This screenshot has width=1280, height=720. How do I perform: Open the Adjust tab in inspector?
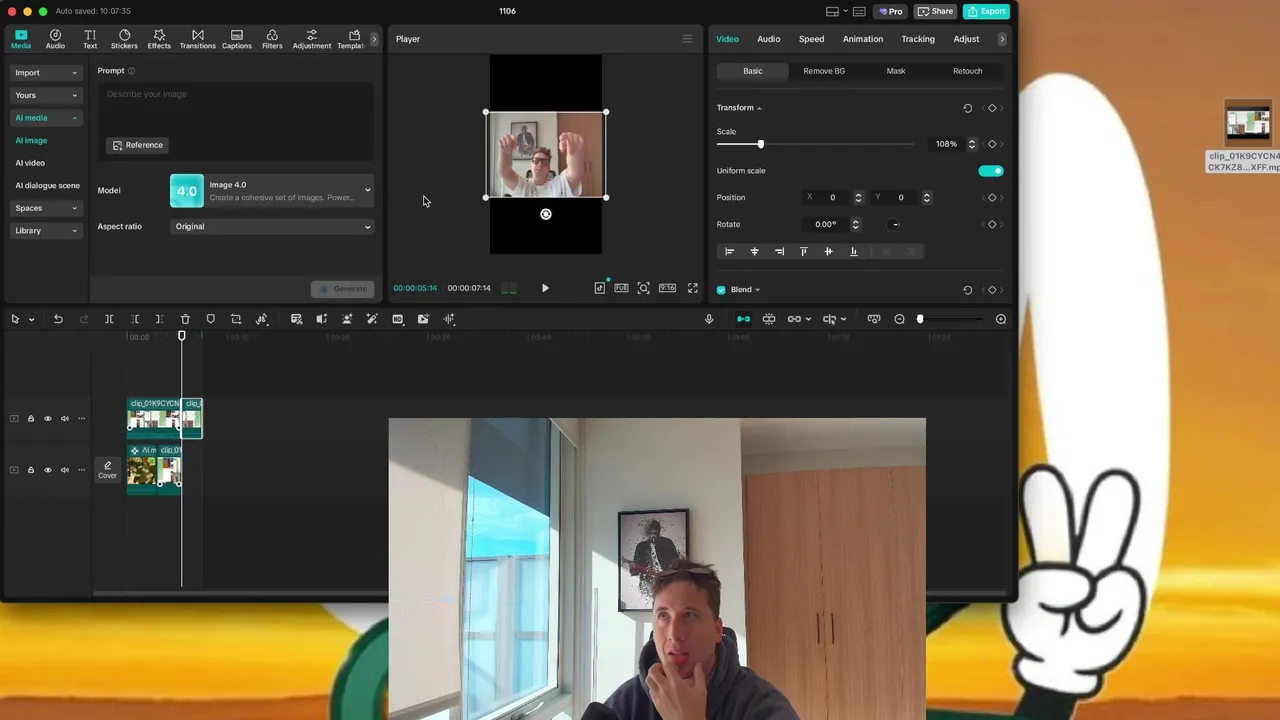point(966,39)
